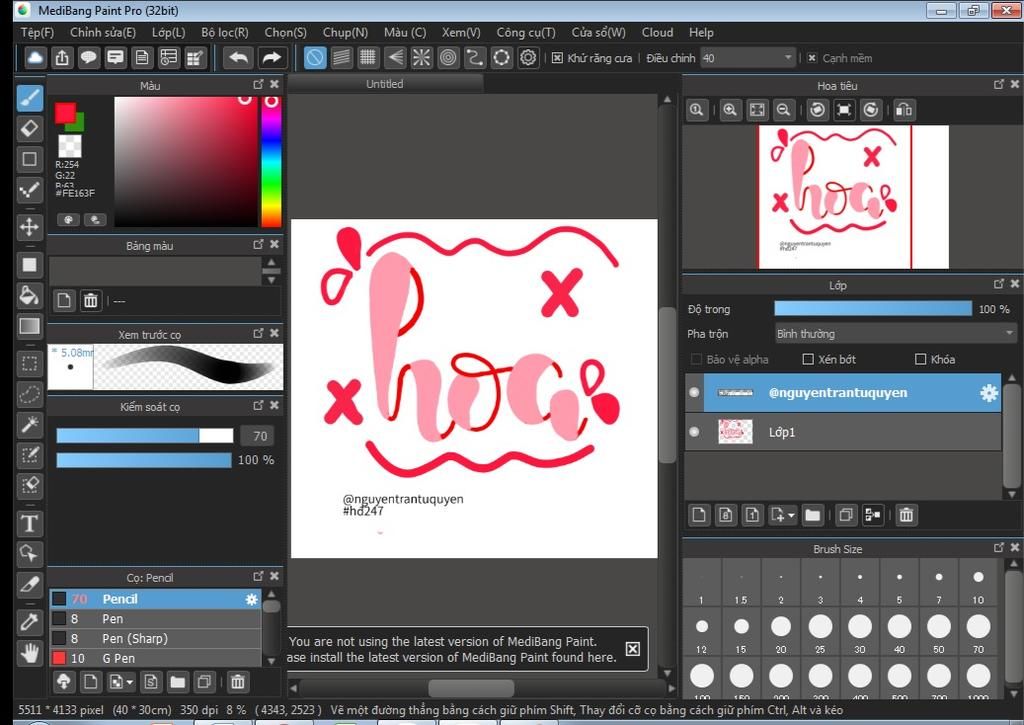Open the Lớp(L) menu

[168, 32]
